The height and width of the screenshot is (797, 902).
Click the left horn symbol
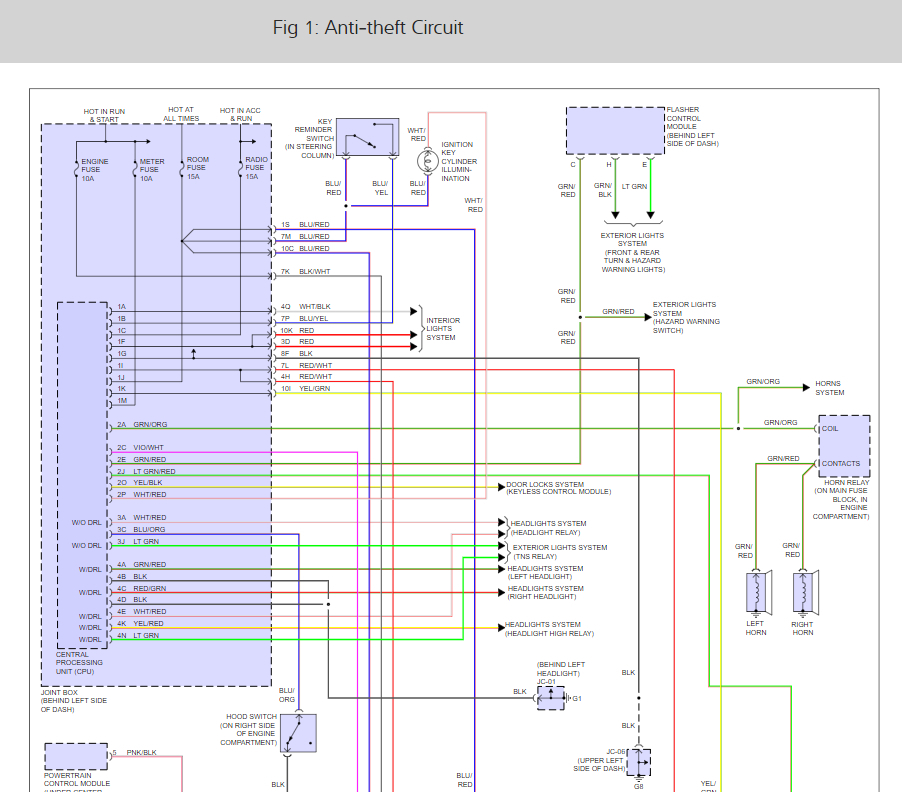758,592
